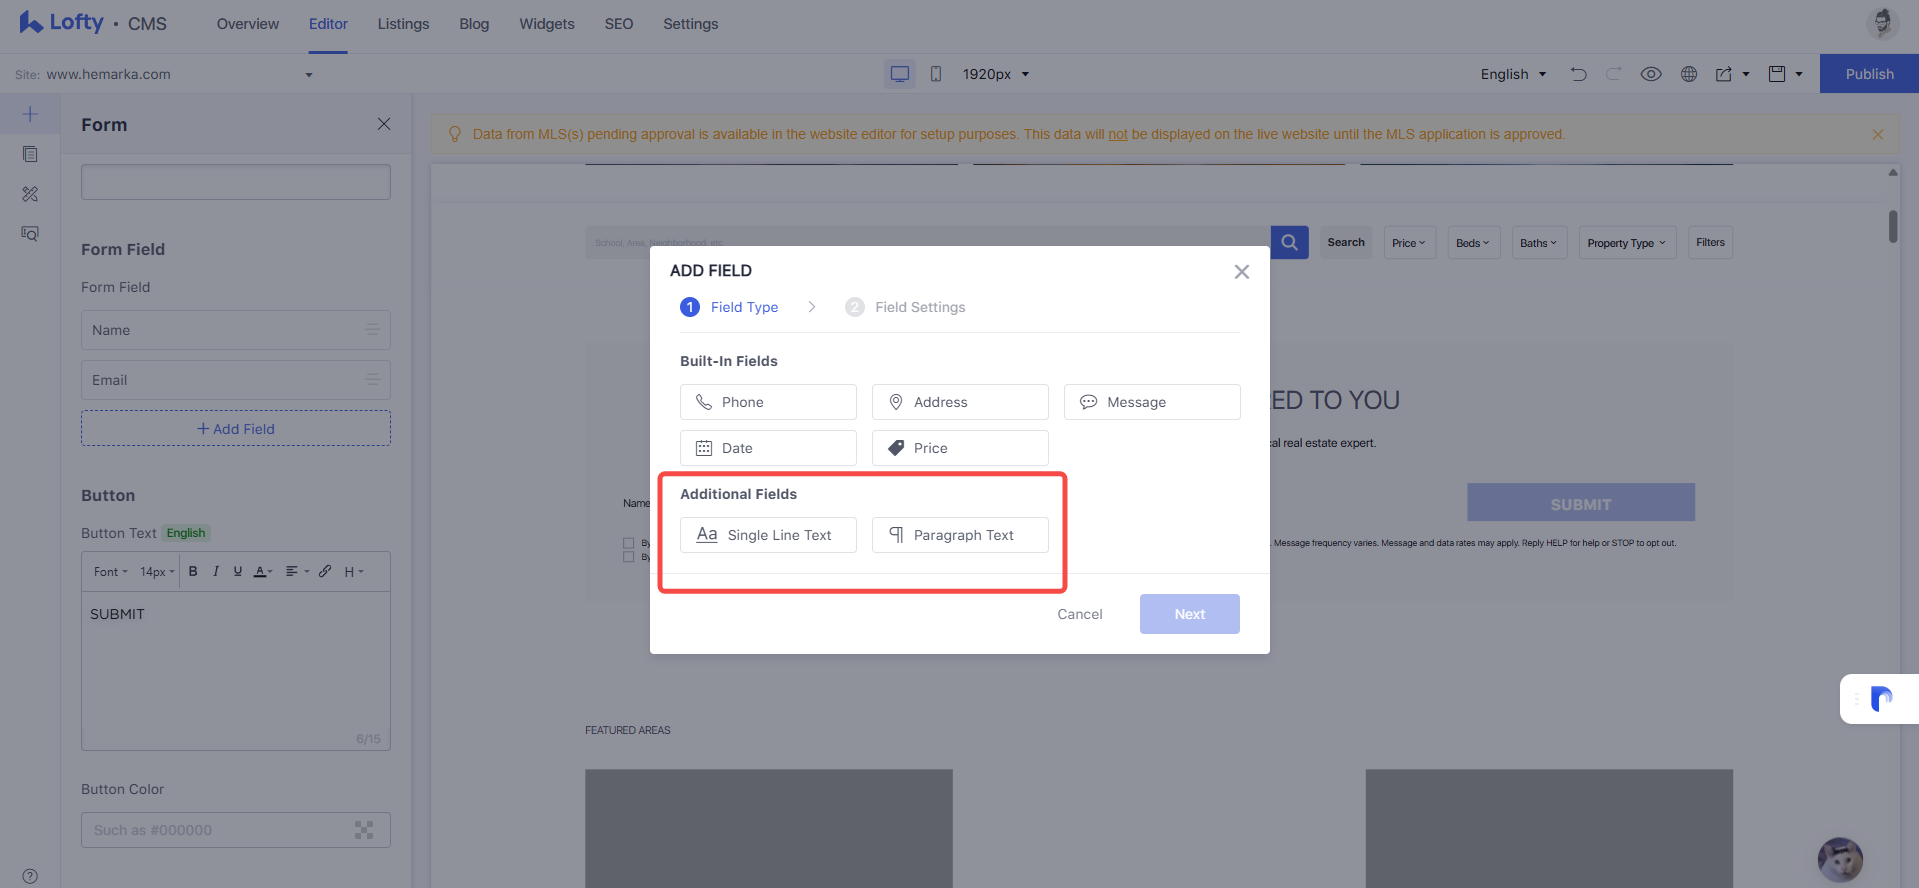Undo the last change
This screenshot has height=888, width=1919.
1579,74
